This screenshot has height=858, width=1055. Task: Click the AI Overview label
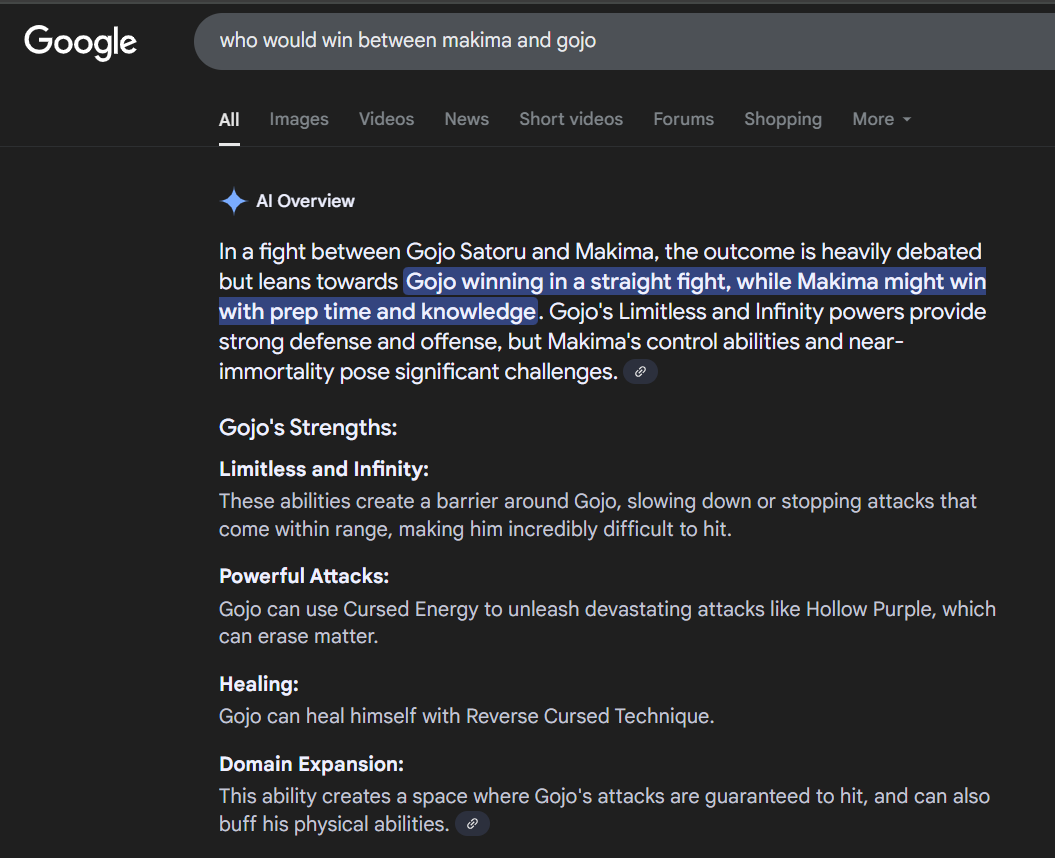pyautogui.click(x=305, y=201)
